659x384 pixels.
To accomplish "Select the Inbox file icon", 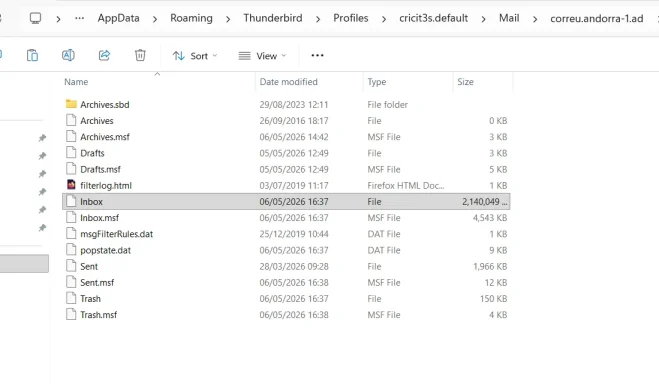I will click(x=71, y=201).
